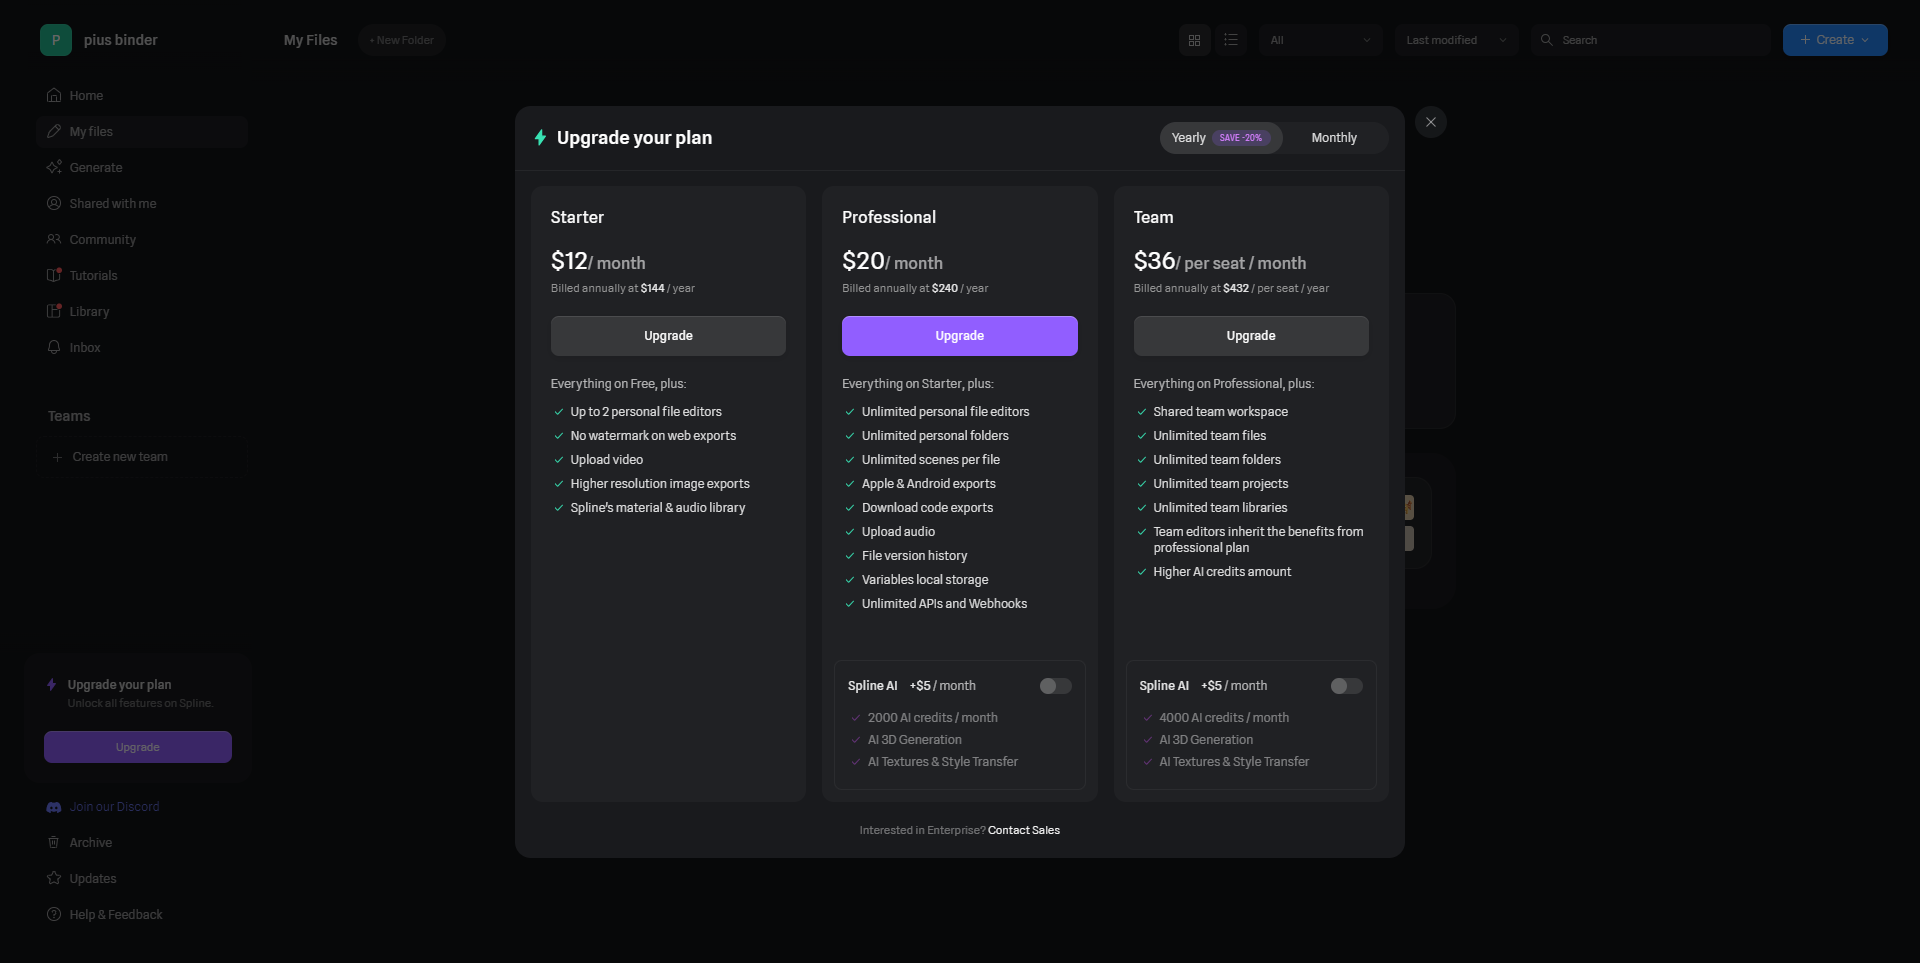1920x963 pixels.
Task: Open the Inbox bell icon
Action: click(x=54, y=348)
